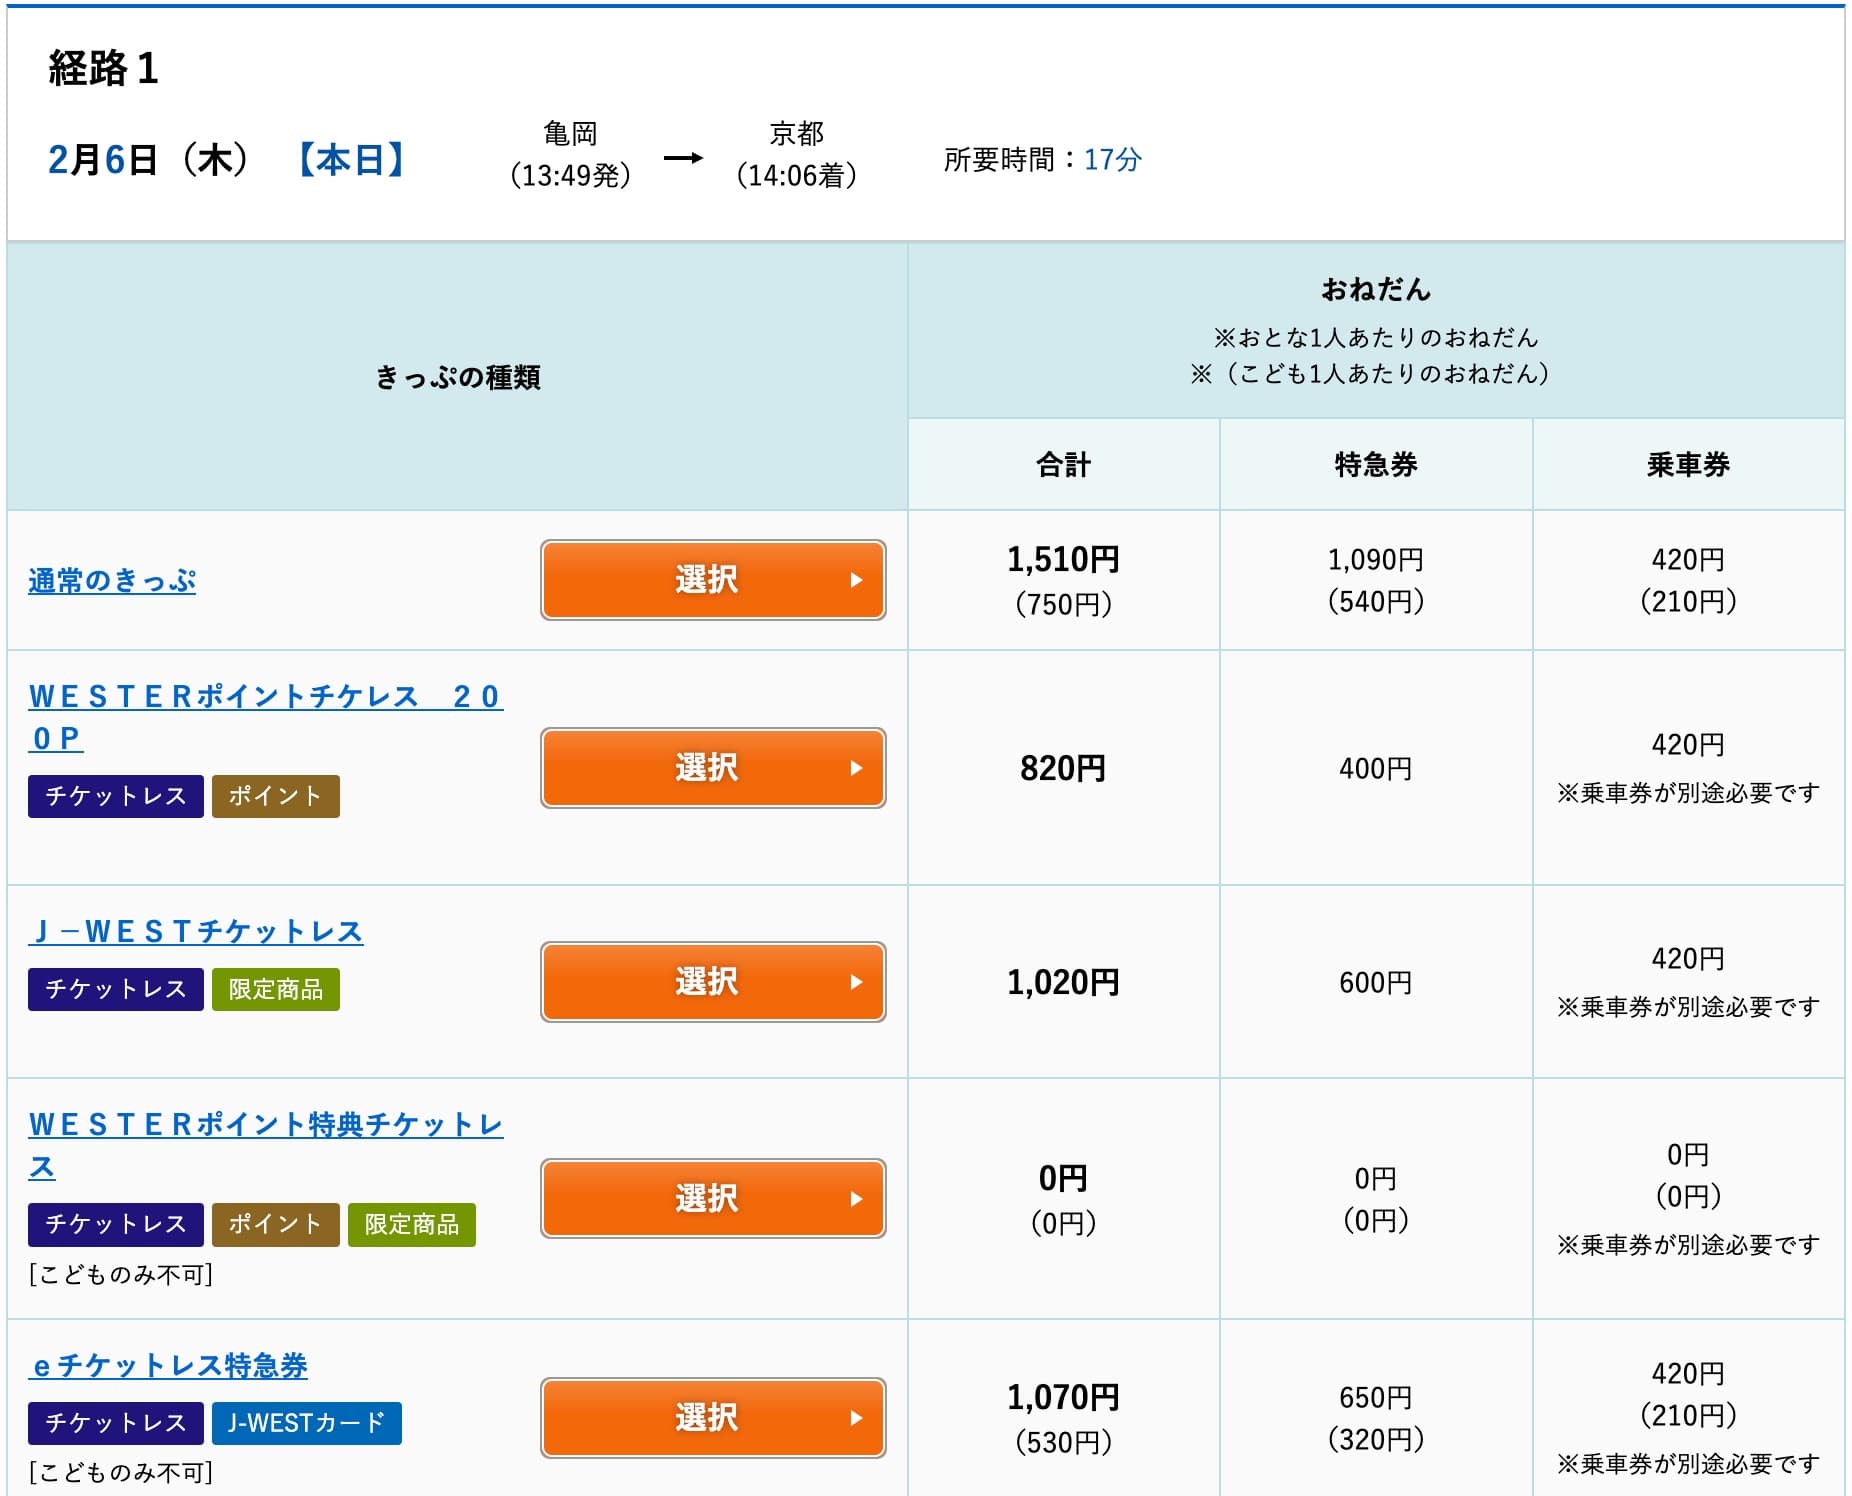This screenshot has width=1852, height=1496.
Task: Click the 400円 express fee
Action: click(1376, 768)
